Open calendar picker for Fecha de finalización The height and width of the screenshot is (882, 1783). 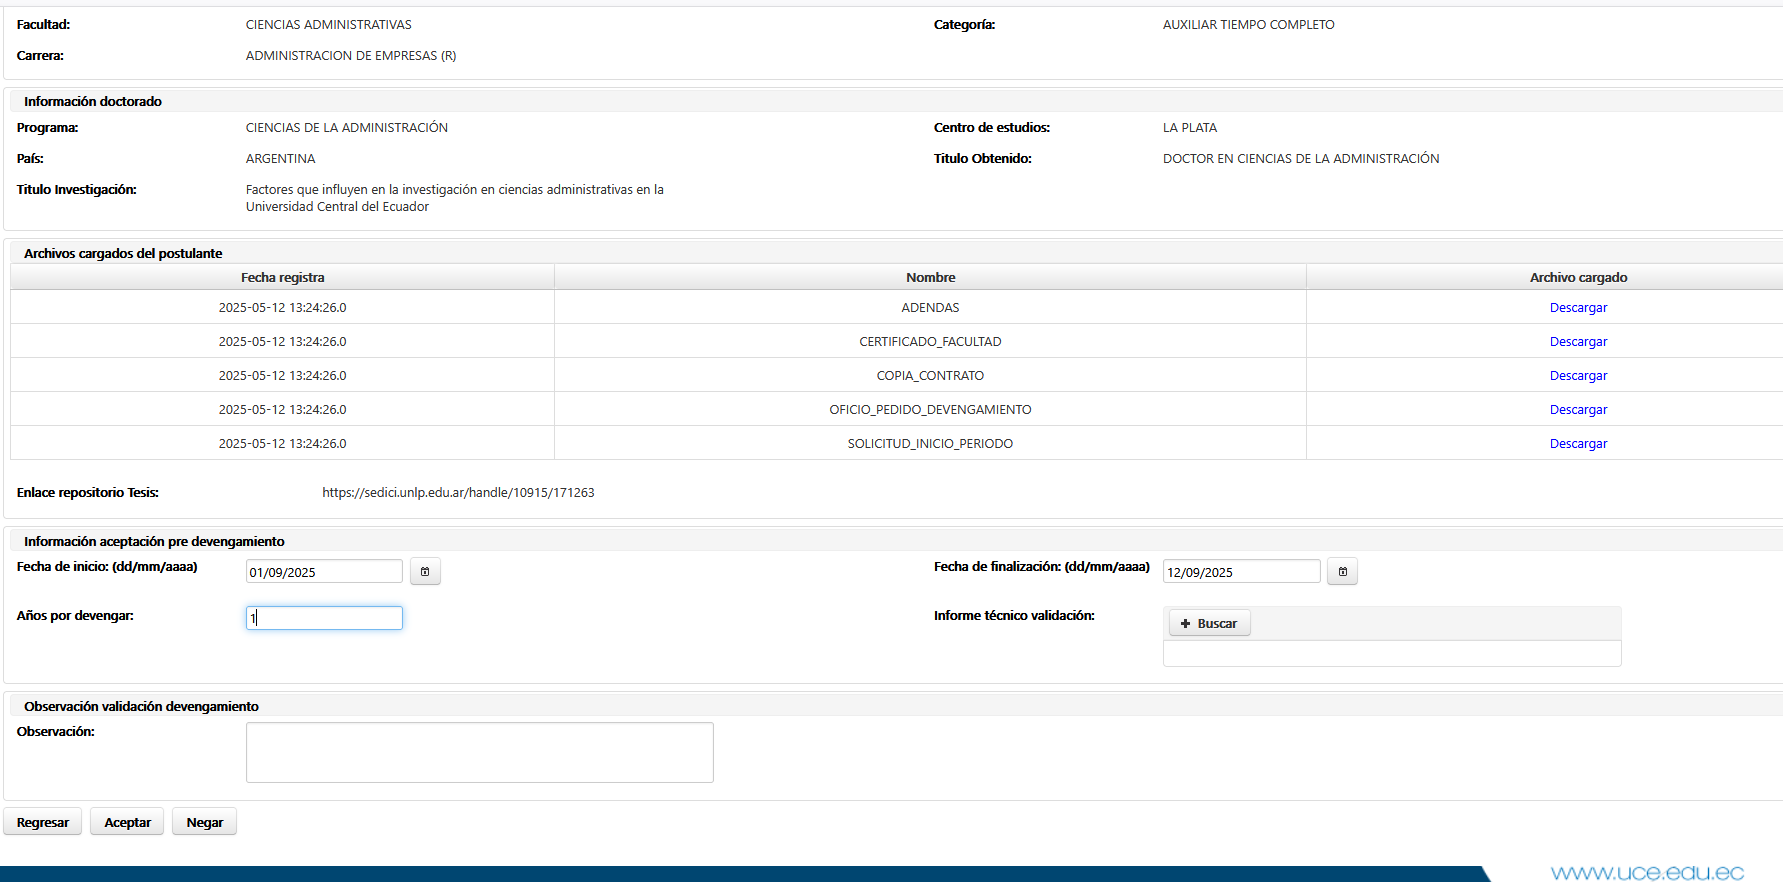[x=1342, y=572]
